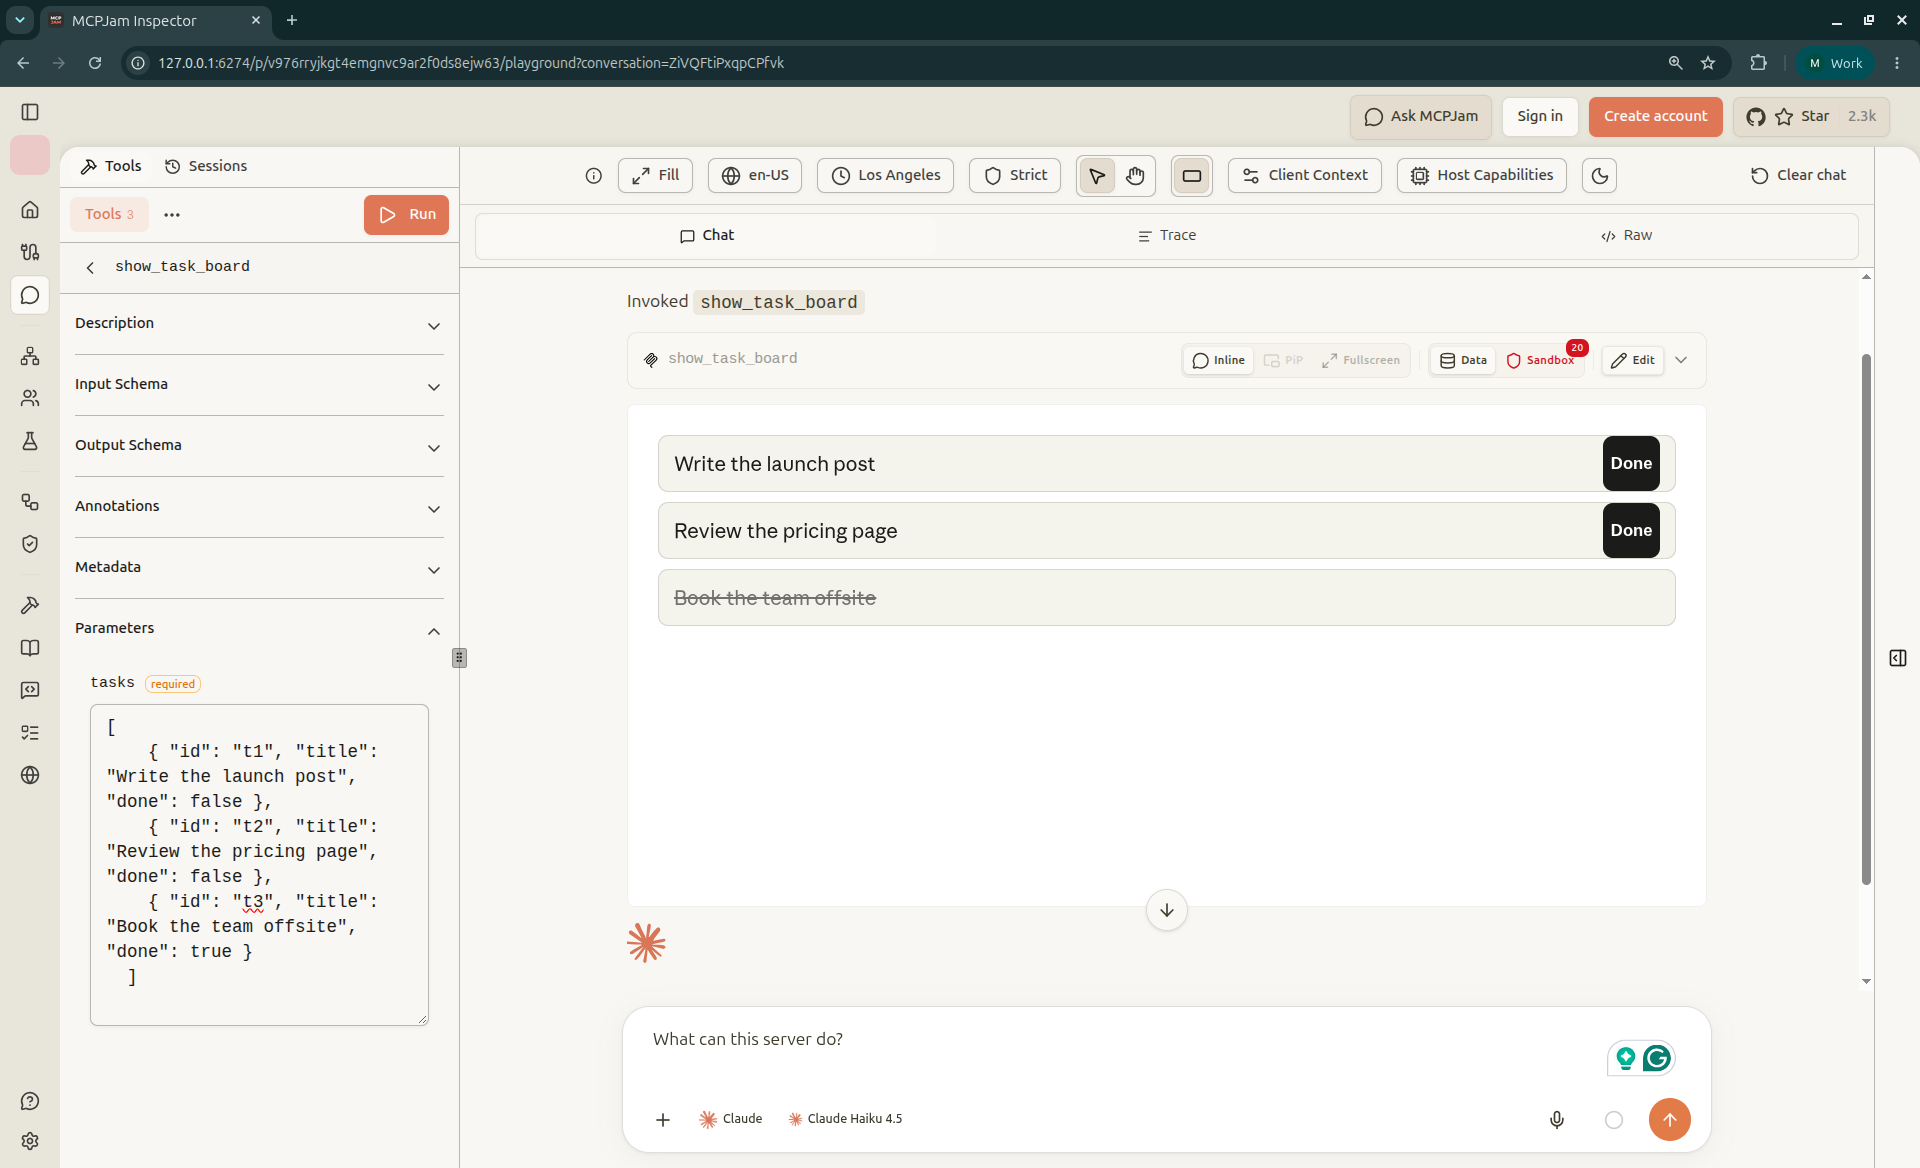The image size is (1920, 1168).
Task: Switch to the Raw tab
Action: 1626,236
